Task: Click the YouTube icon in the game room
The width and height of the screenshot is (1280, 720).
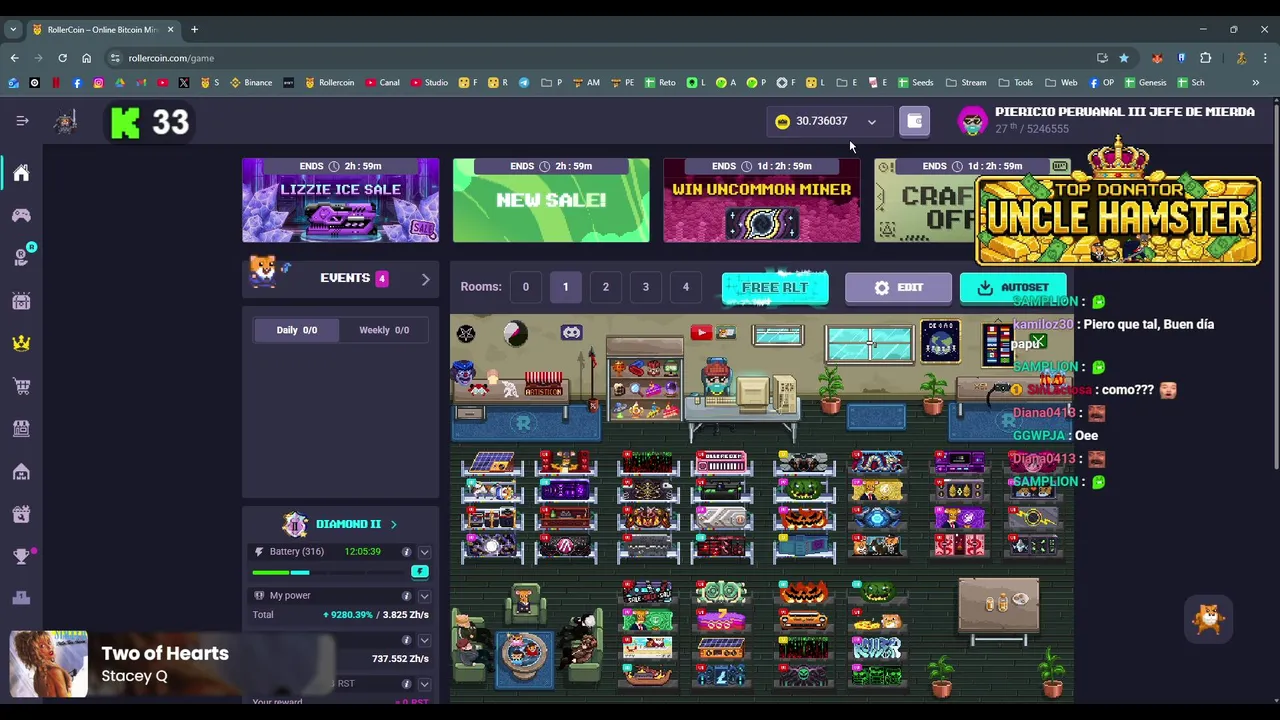Action: (x=701, y=333)
